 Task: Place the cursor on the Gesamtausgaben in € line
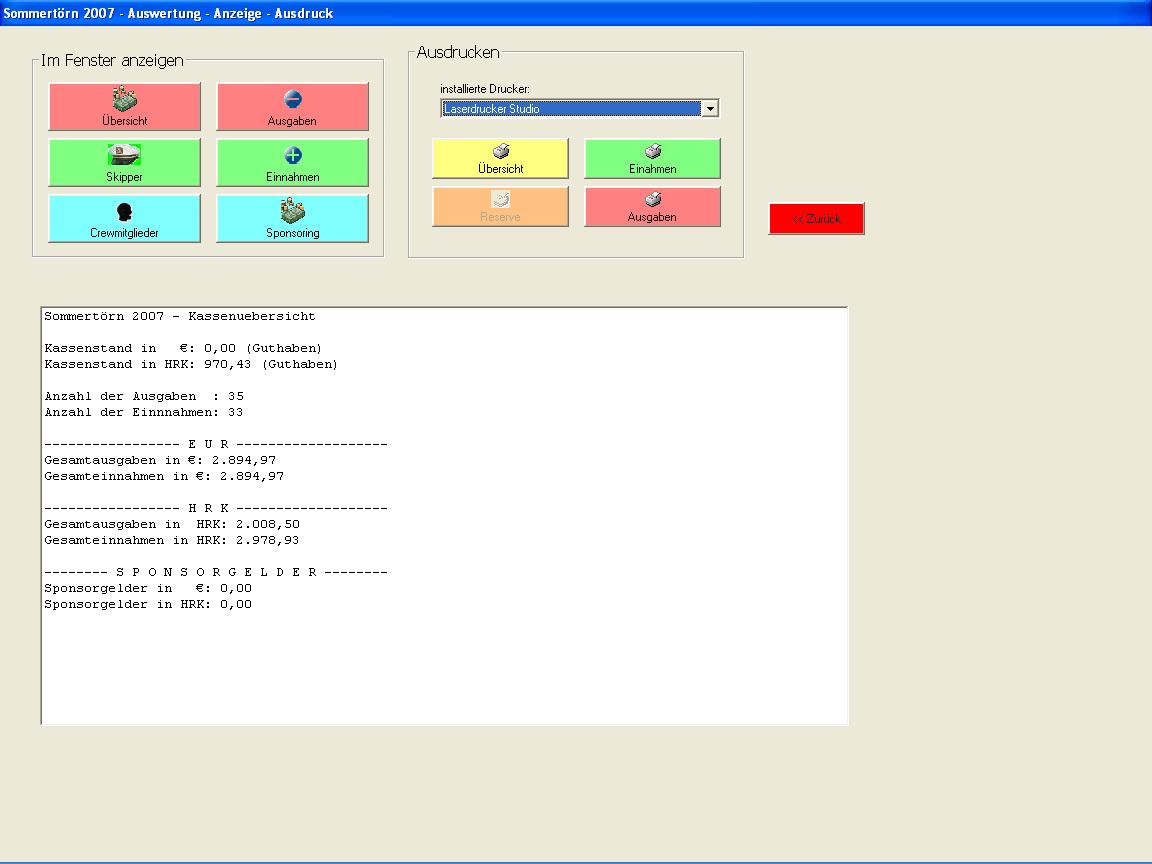tap(160, 460)
